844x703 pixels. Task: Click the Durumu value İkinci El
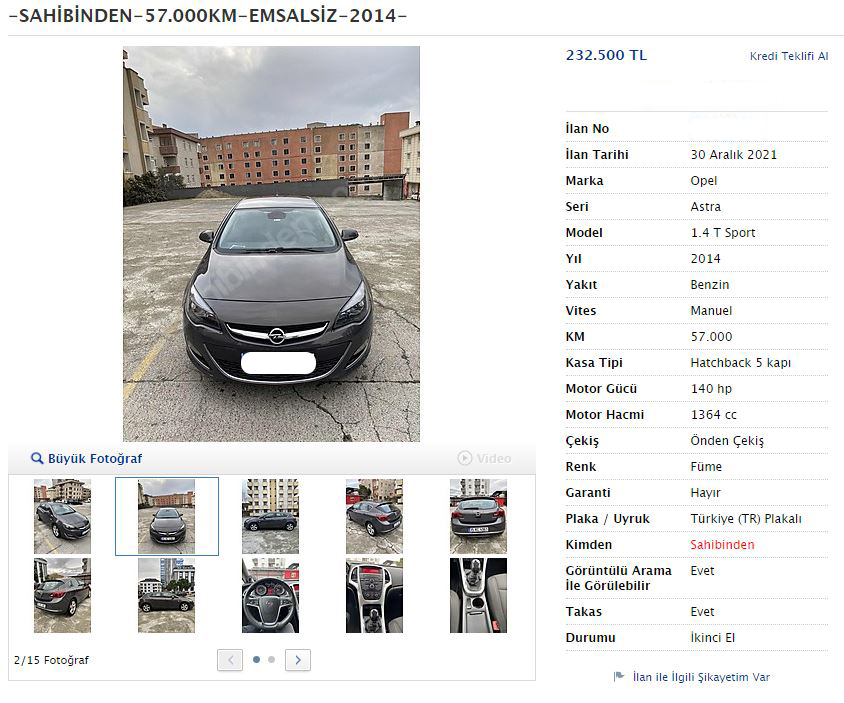click(712, 638)
